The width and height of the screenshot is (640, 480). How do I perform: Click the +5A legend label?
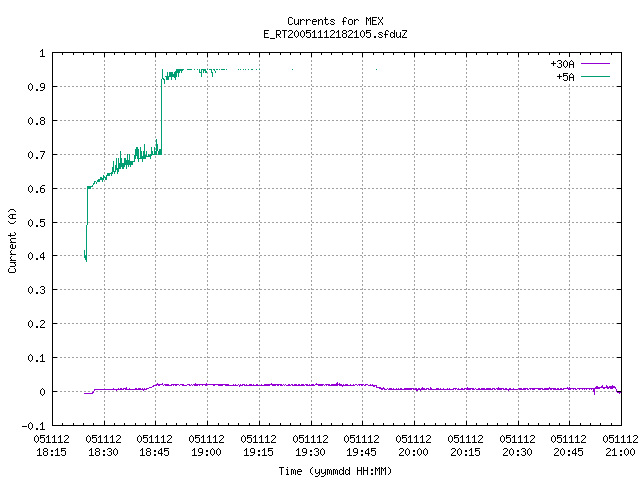point(565,77)
